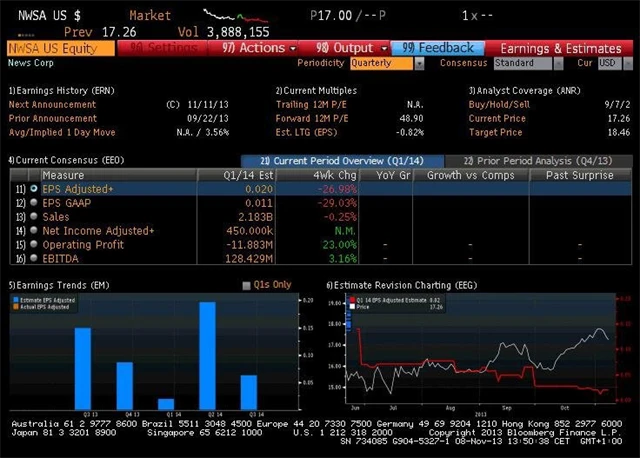Select the Net Income Adjusted+ radio button
Screen dimensions: 640x458
[x=34, y=230]
